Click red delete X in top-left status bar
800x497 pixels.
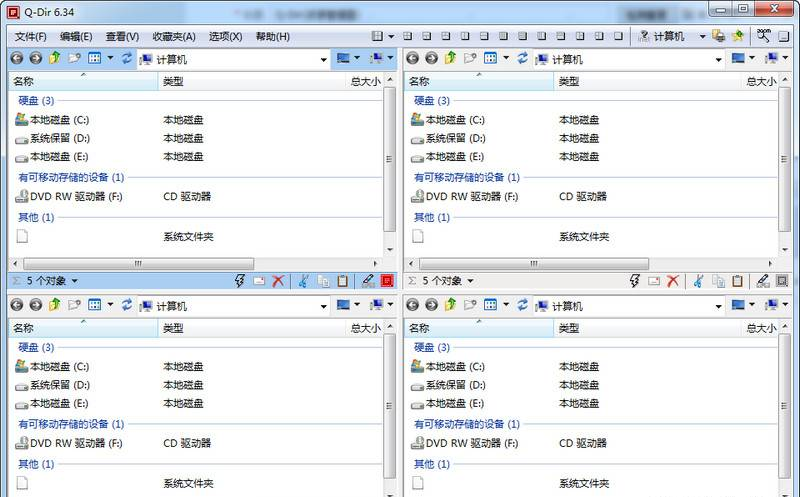click(x=278, y=282)
